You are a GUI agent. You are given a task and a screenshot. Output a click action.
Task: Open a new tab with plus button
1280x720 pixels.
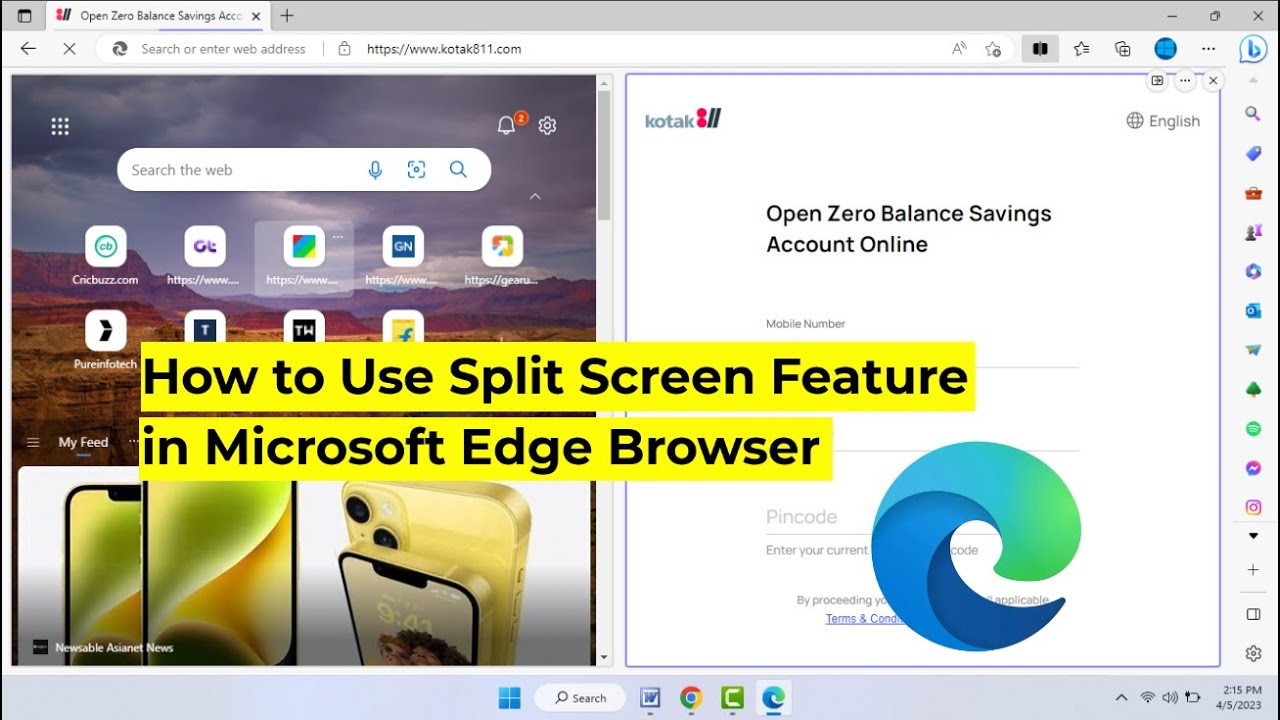coord(287,15)
